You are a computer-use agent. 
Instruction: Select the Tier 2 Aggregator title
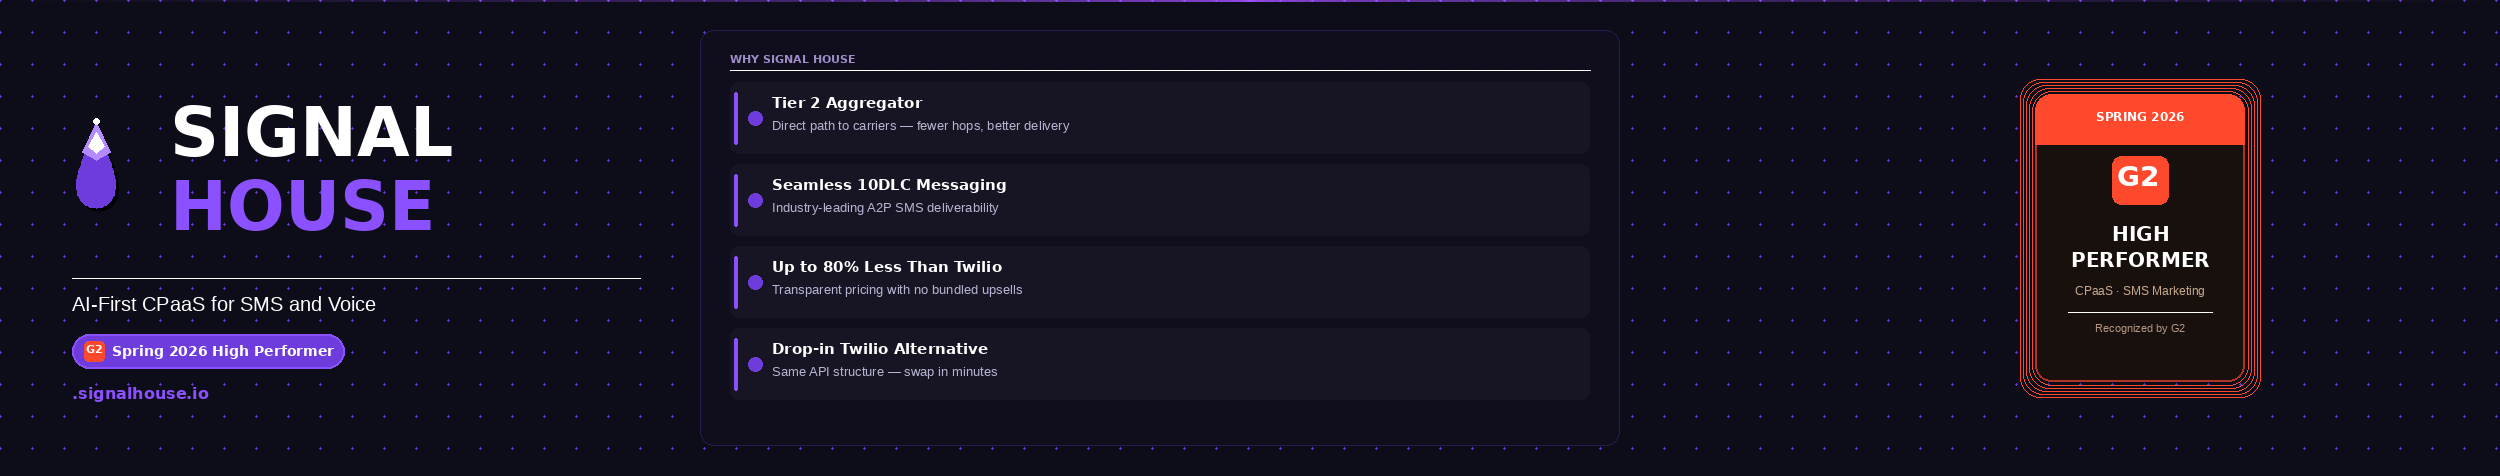click(846, 103)
